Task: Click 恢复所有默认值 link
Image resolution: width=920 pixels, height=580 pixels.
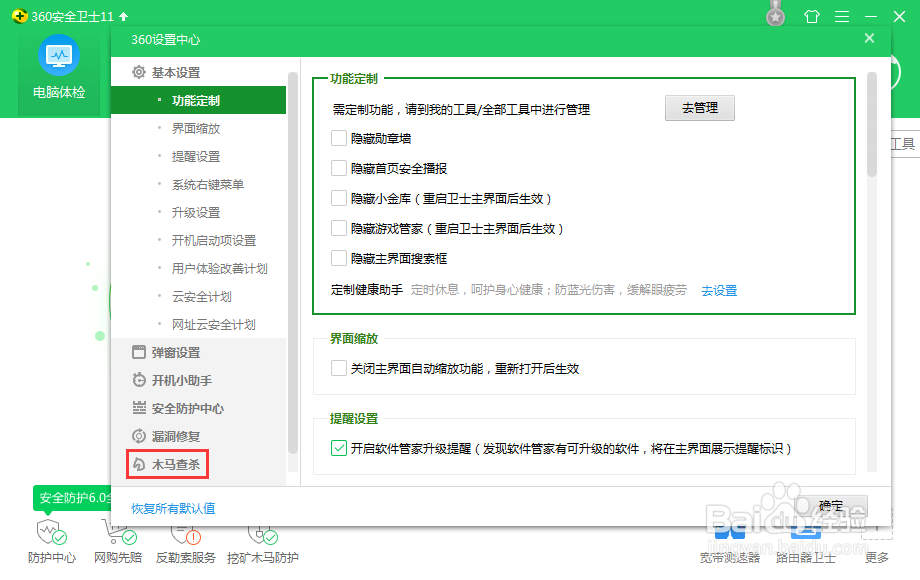Action: (173, 508)
